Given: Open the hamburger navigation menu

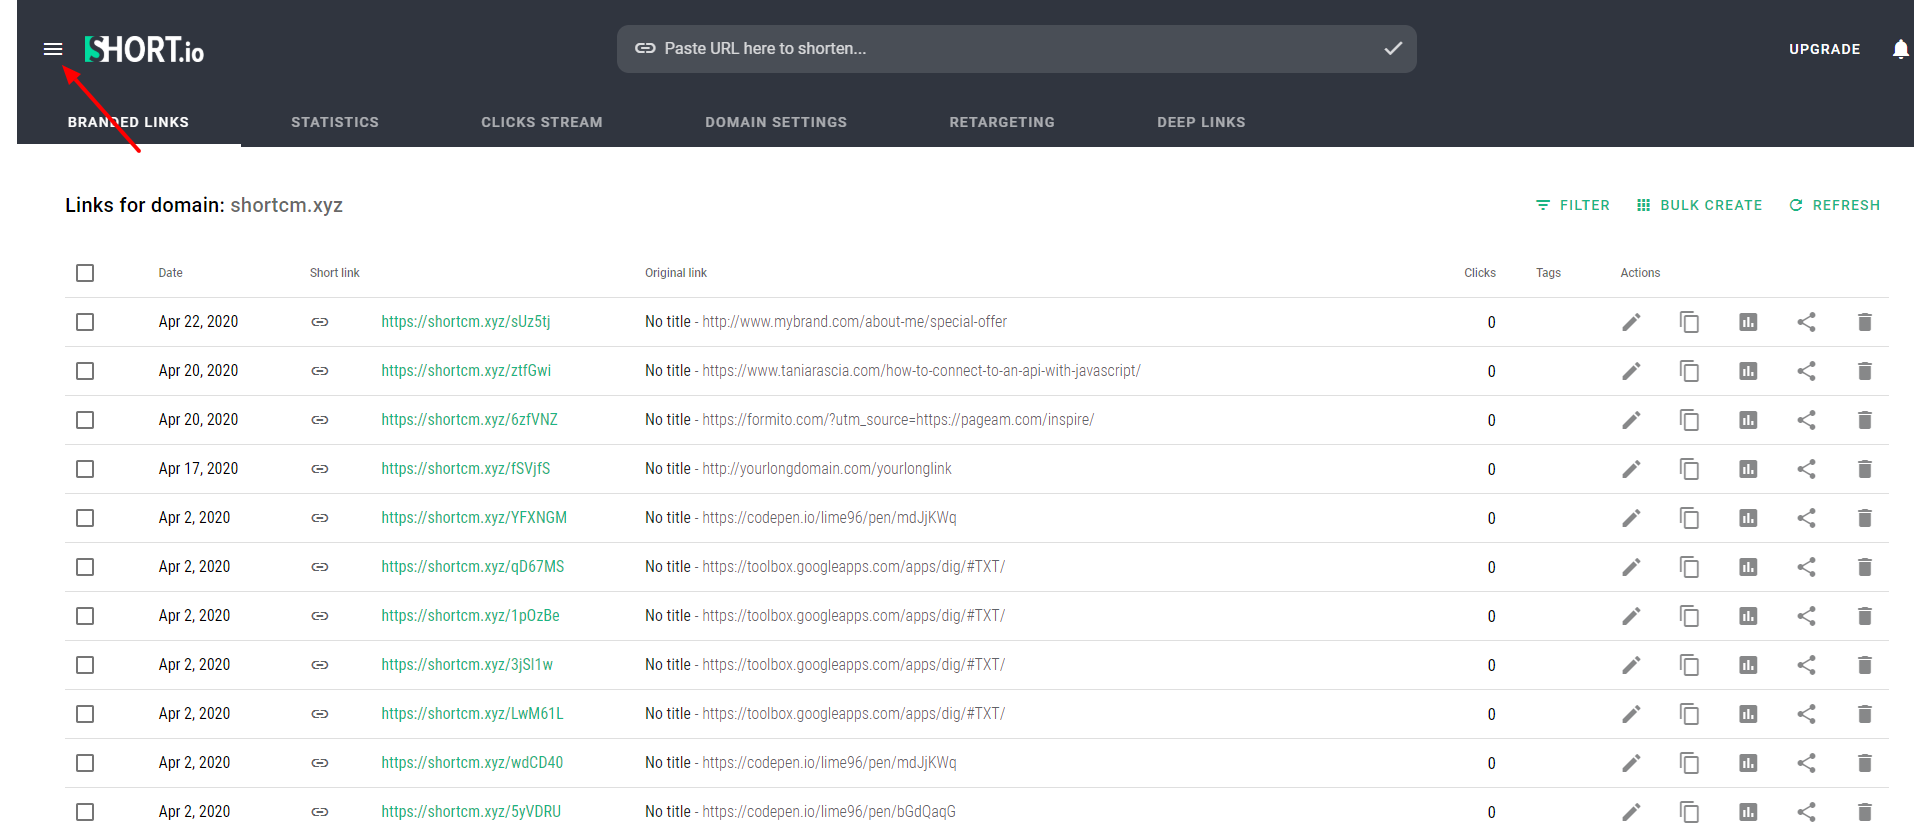Looking at the screenshot, I should click(x=53, y=49).
